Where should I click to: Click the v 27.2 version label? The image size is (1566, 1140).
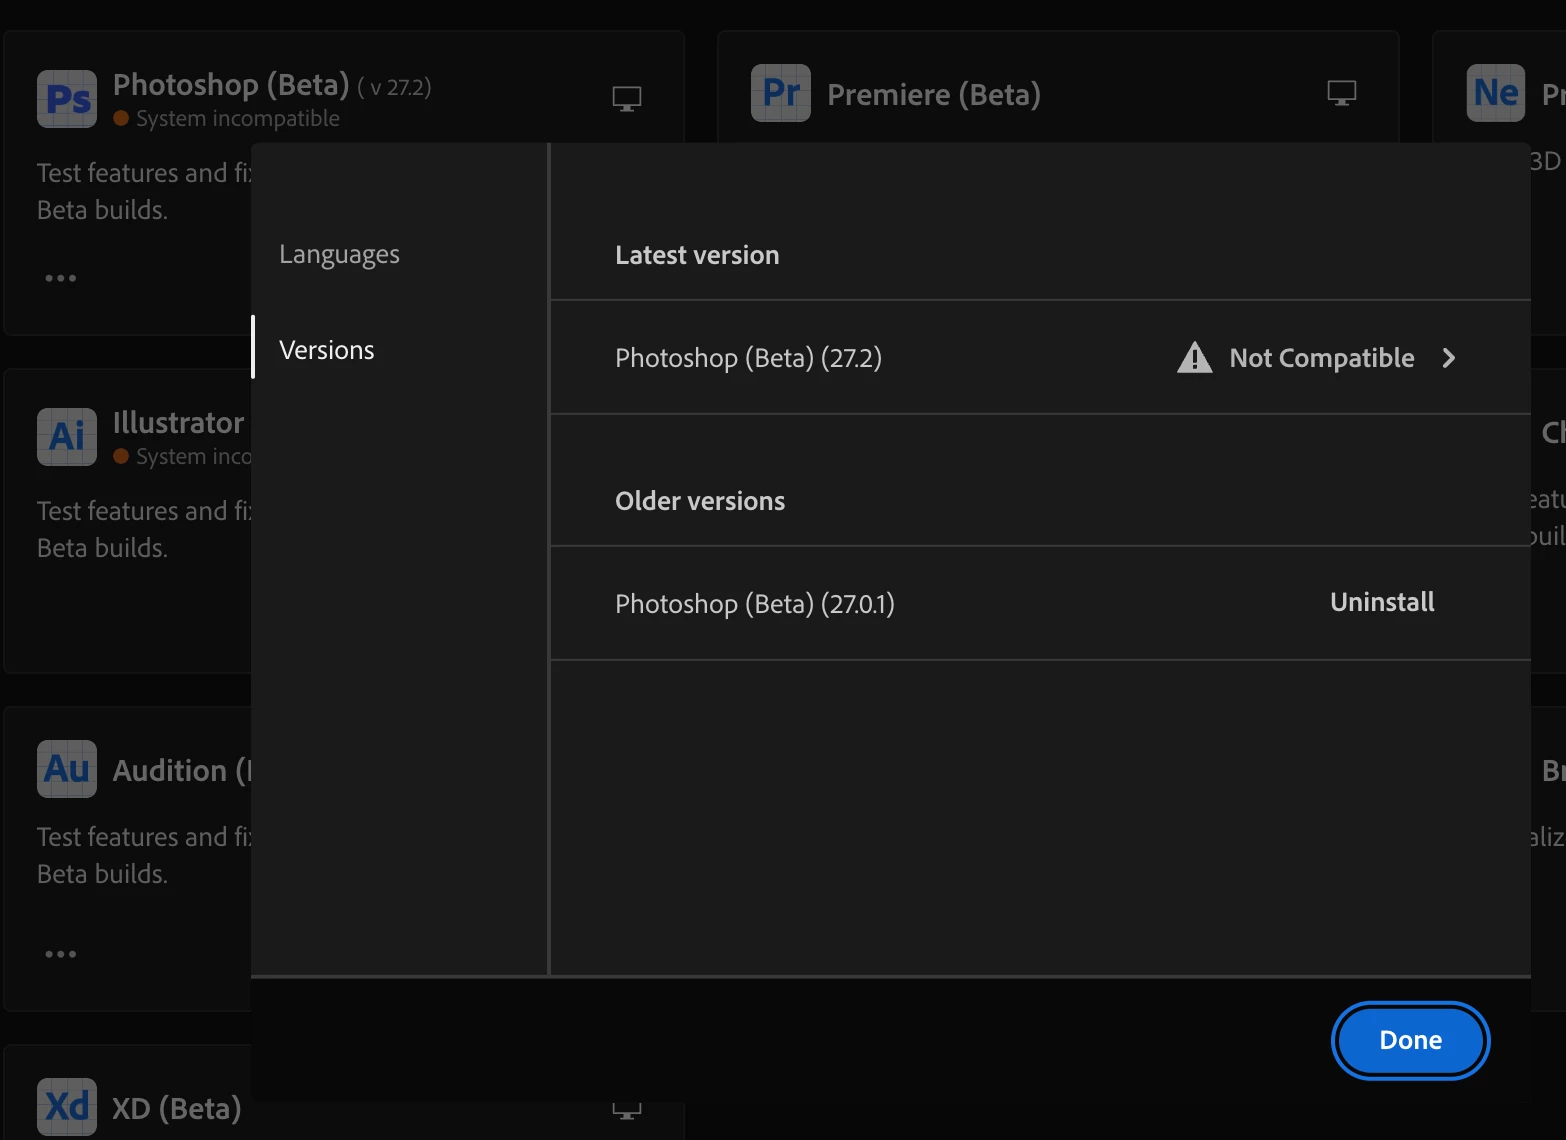pos(394,88)
